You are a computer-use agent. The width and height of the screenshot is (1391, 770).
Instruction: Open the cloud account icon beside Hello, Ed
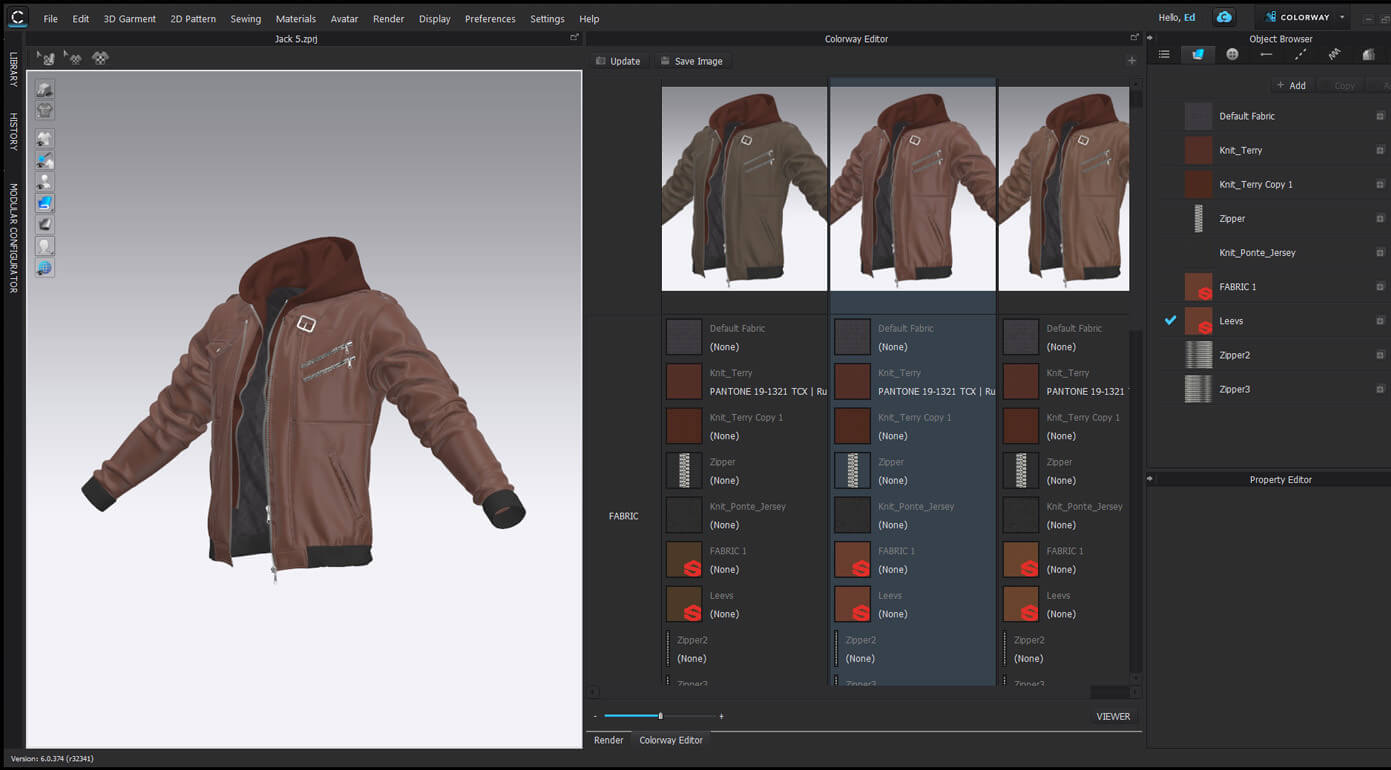[x=1224, y=17]
